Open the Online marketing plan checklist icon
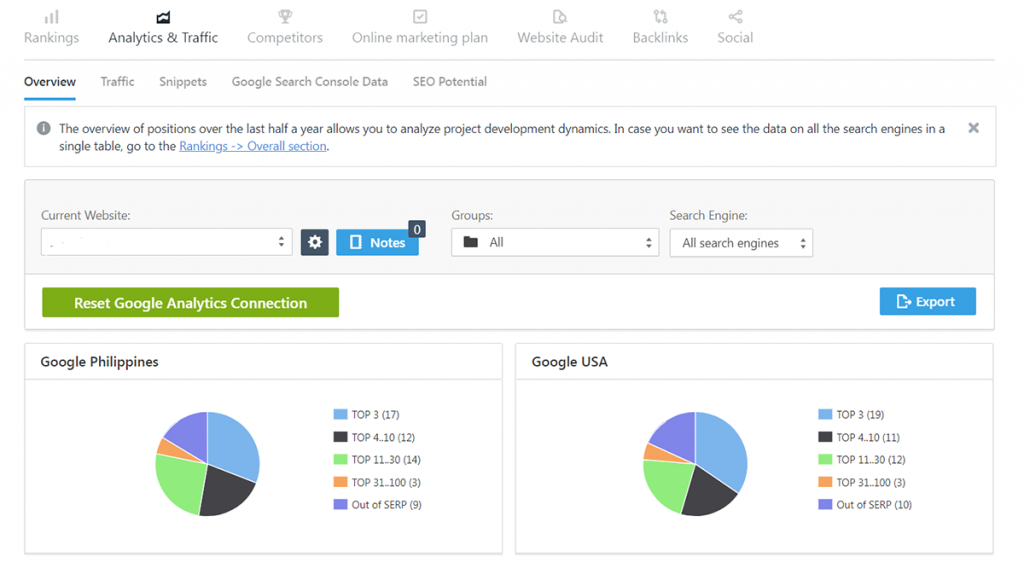Viewport: 1024px width, 568px height. tap(420, 17)
